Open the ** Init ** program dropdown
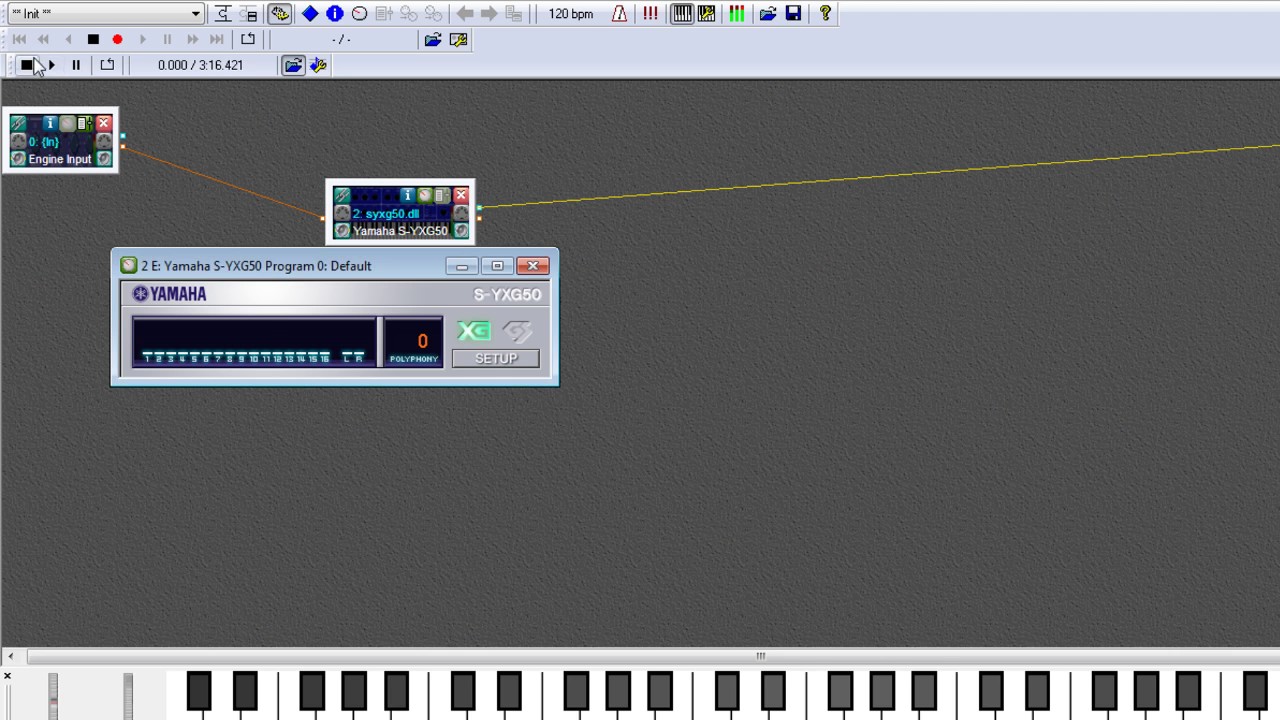Screen dimensions: 1280x720 pyautogui.click(x=105, y=14)
